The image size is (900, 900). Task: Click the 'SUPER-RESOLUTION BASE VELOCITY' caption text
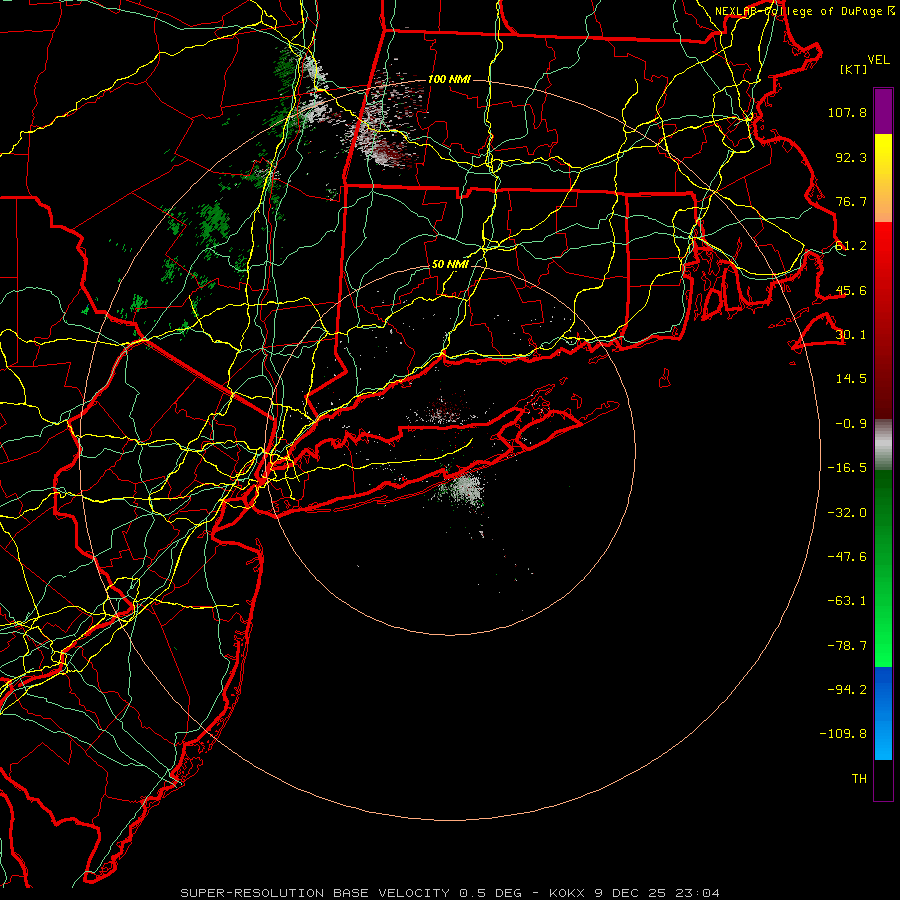(x=317, y=893)
